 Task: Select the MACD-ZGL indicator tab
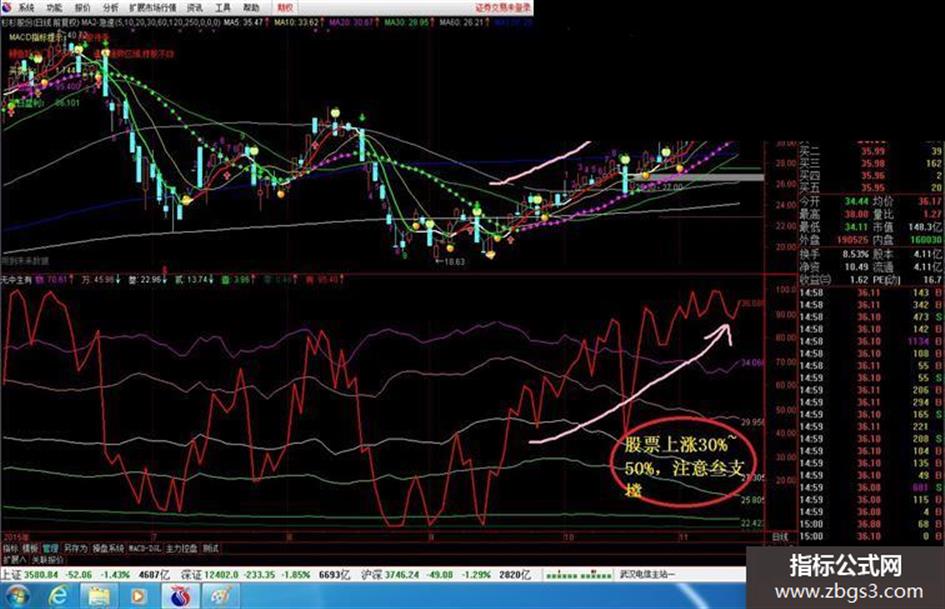coord(145,548)
